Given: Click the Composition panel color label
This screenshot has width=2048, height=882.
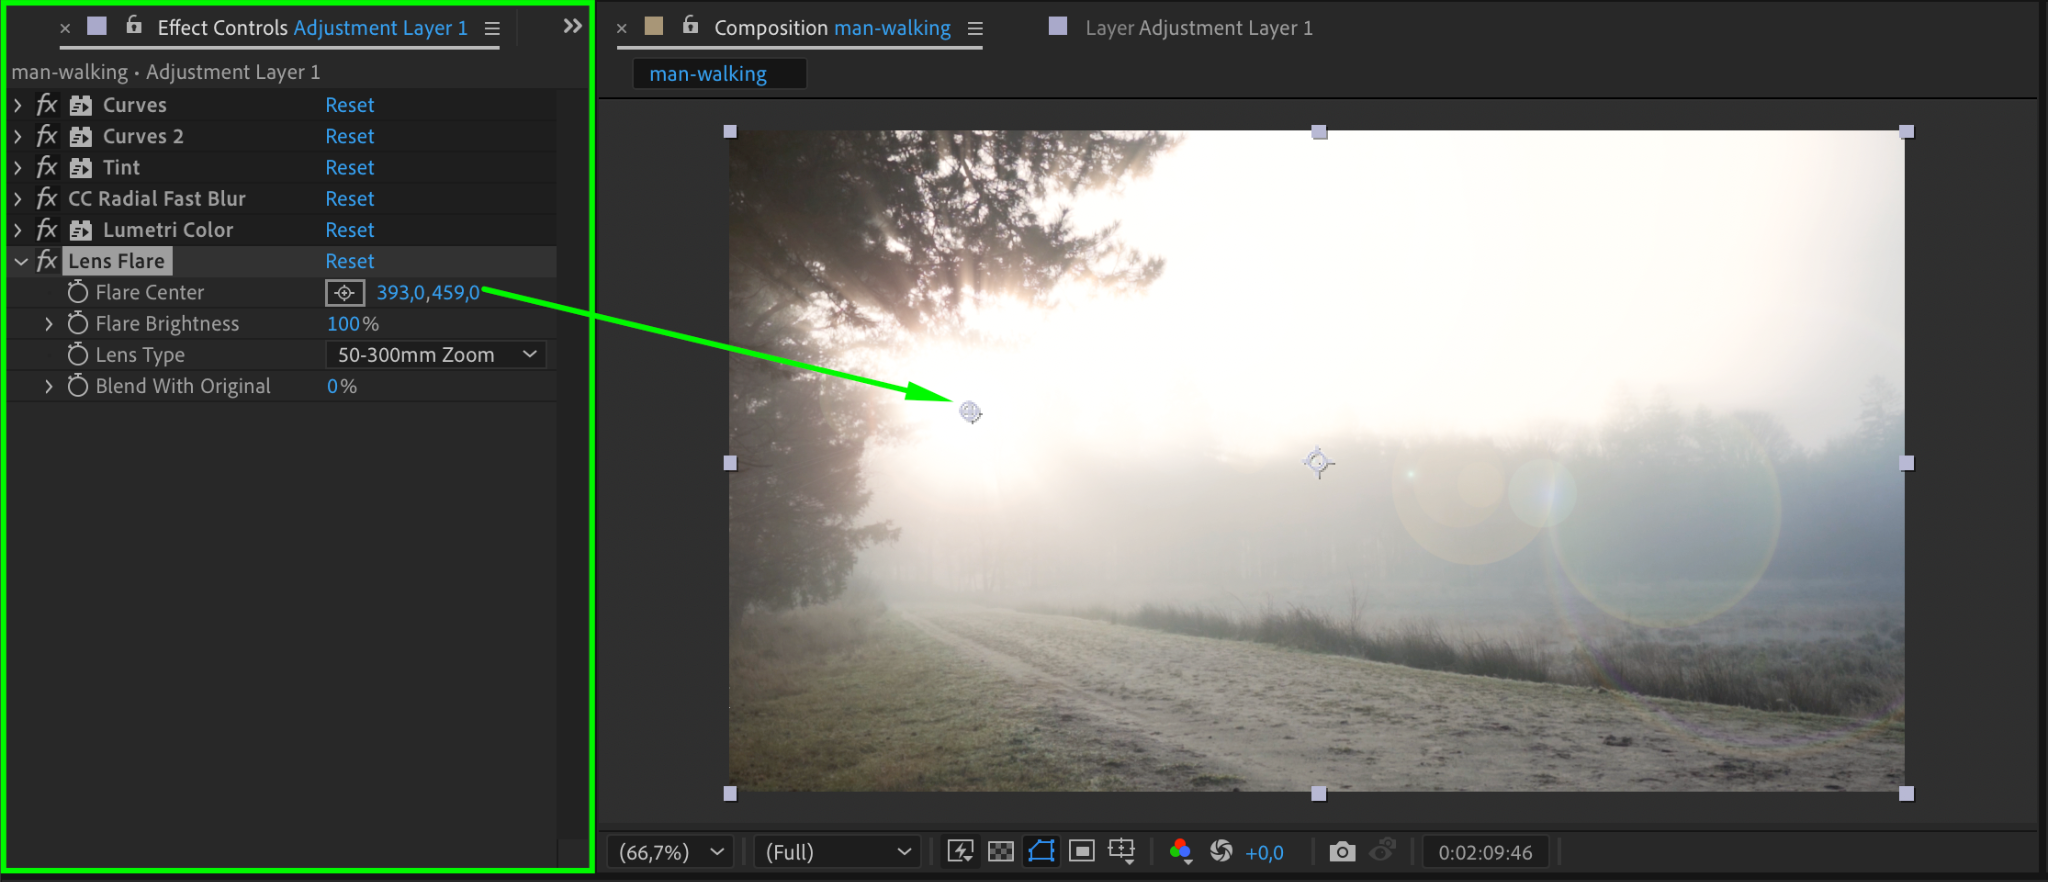Looking at the screenshot, I should pyautogui.click(x=654, y=26).
